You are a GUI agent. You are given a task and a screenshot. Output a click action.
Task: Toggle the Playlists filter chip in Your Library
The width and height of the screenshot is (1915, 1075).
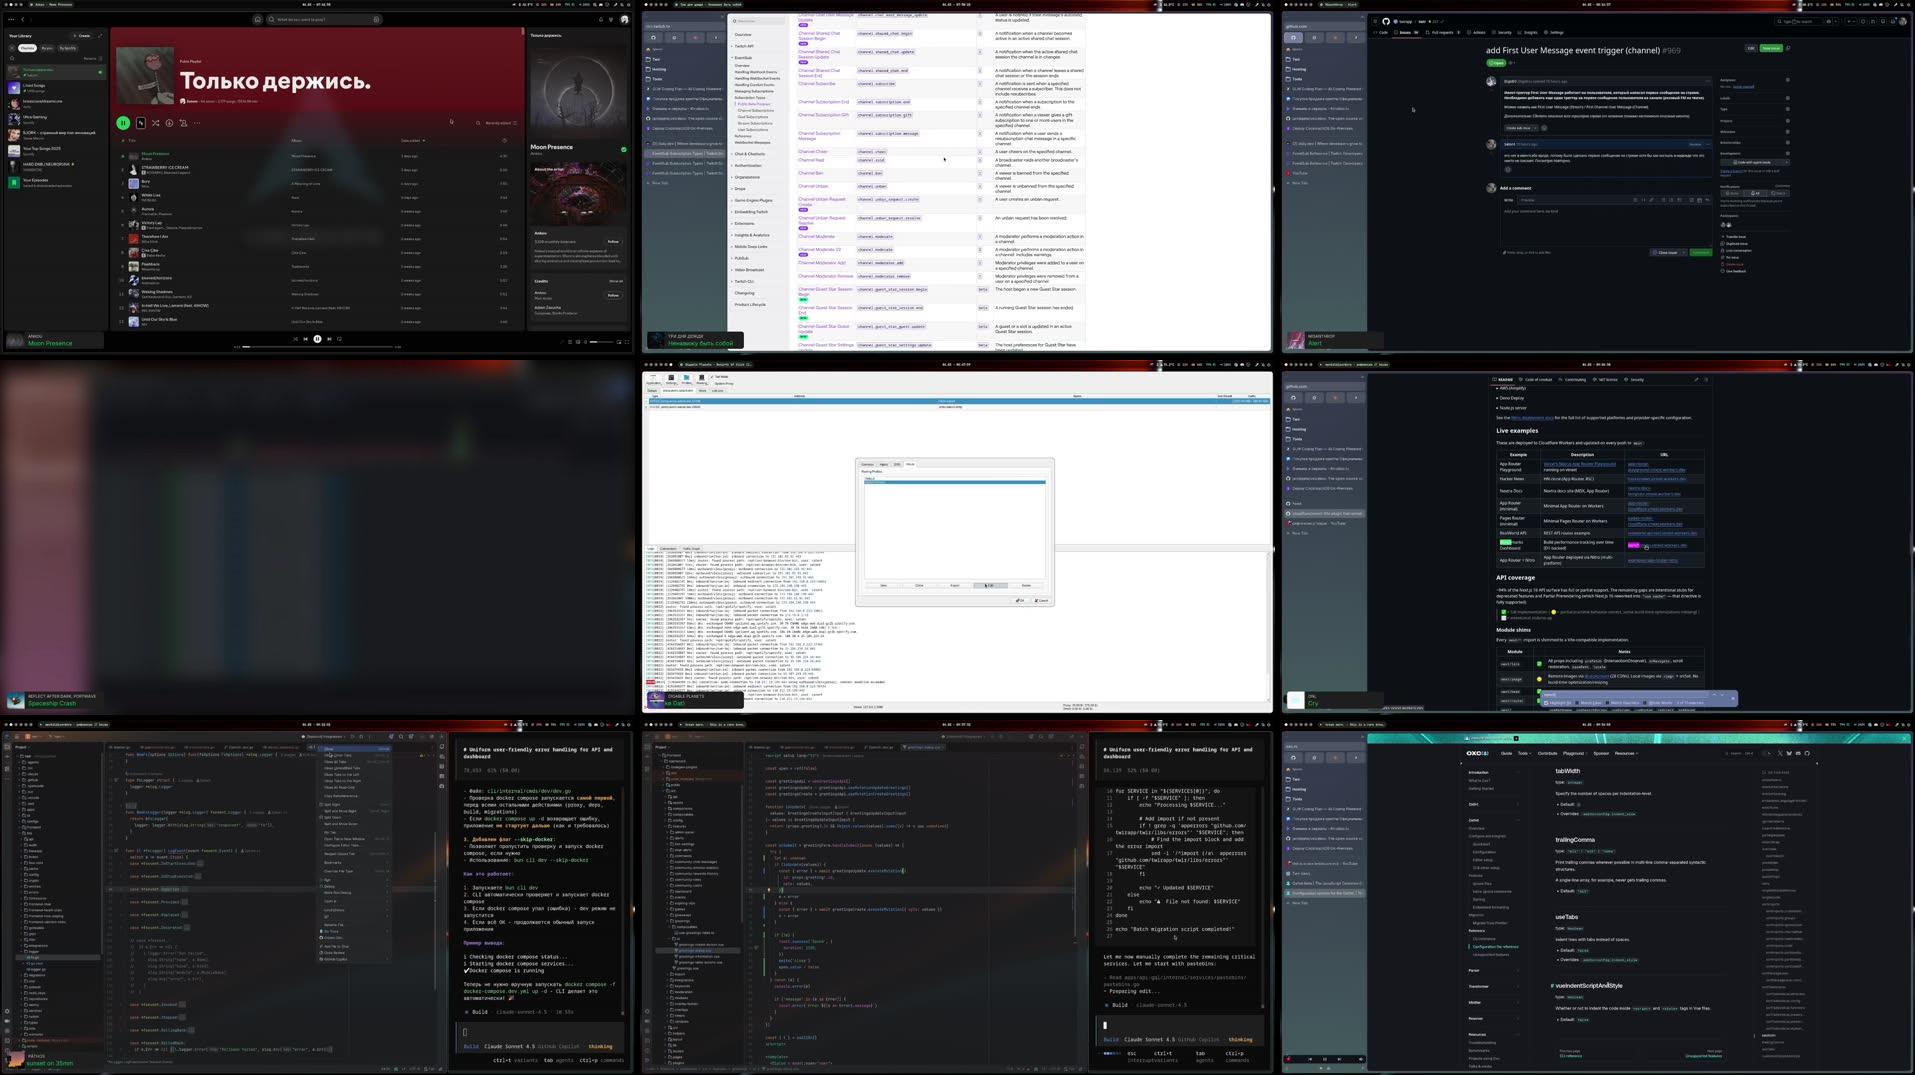tap(27, 47)
